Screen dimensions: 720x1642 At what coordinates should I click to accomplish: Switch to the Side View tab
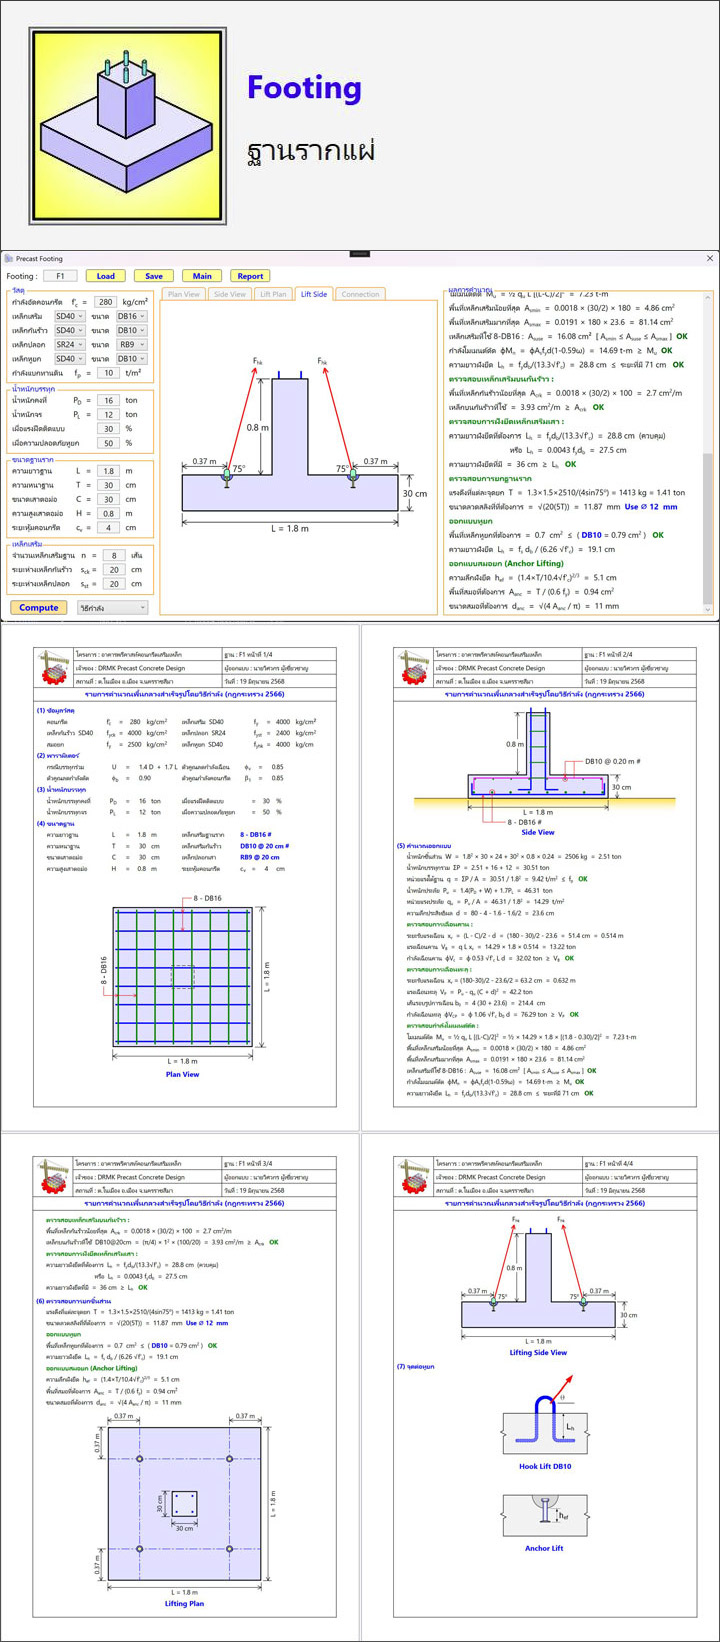coord(230,294)
